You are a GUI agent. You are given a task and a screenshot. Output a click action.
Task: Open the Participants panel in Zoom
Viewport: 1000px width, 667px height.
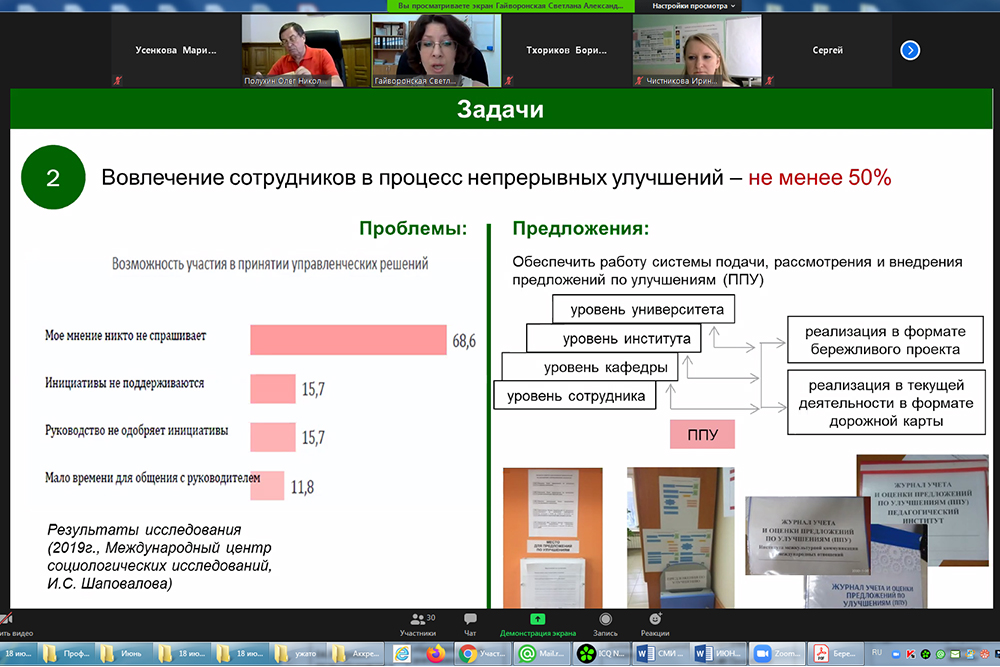click(x=417, y=624)
